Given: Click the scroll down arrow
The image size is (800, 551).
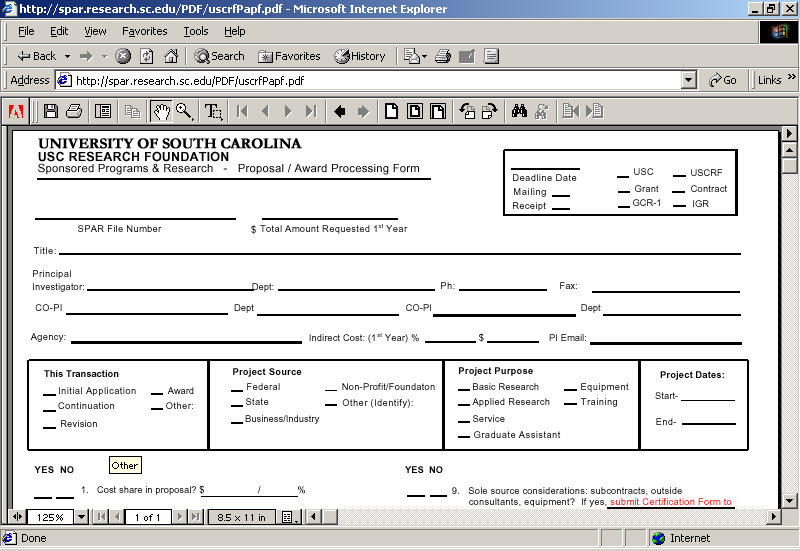Looking at the screenshot, I should [x=789, y=500].
